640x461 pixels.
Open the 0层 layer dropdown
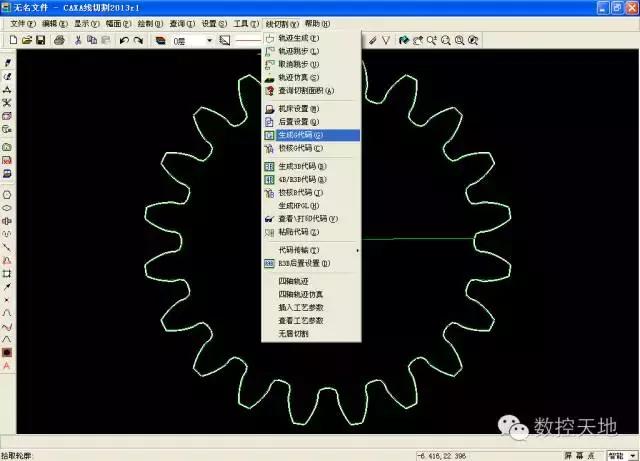209,40
